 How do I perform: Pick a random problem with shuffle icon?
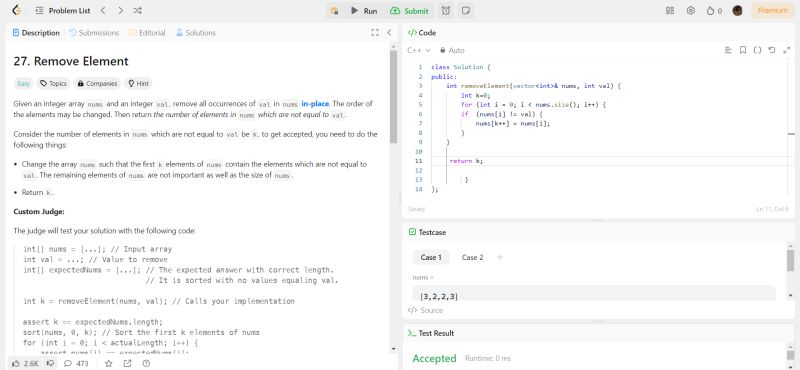point(137,10)
